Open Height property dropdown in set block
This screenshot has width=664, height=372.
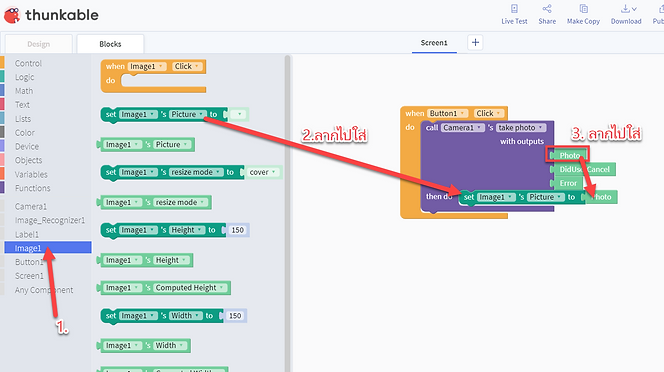tap(186, 230)
